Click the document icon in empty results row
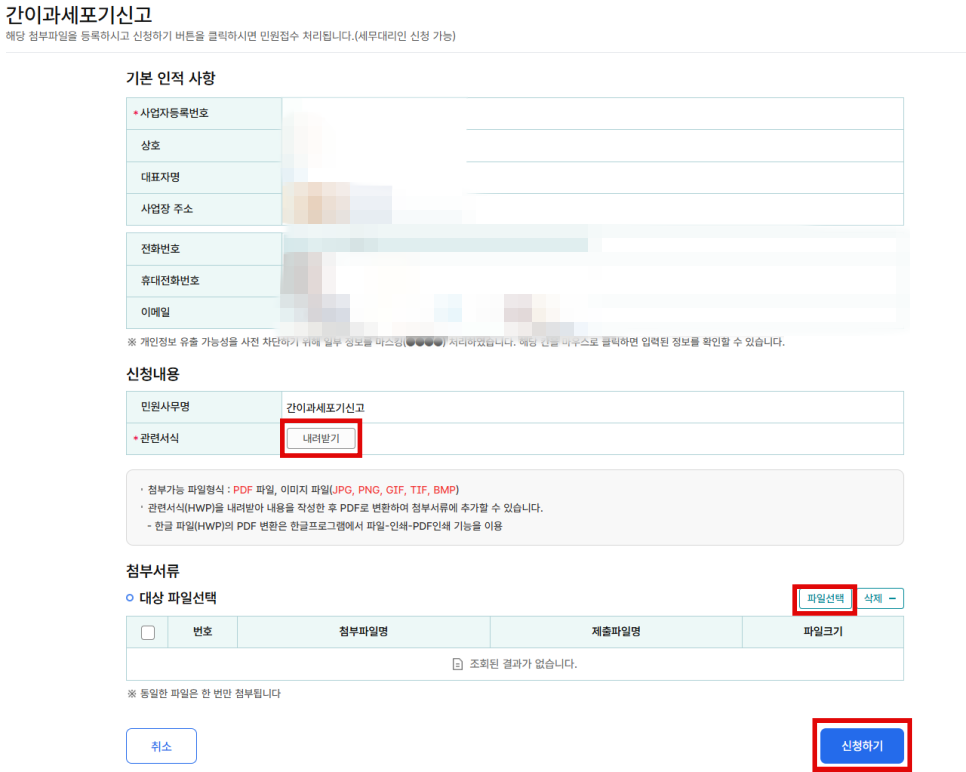Viewport: 966px width, 772px height. pos(458,664)
